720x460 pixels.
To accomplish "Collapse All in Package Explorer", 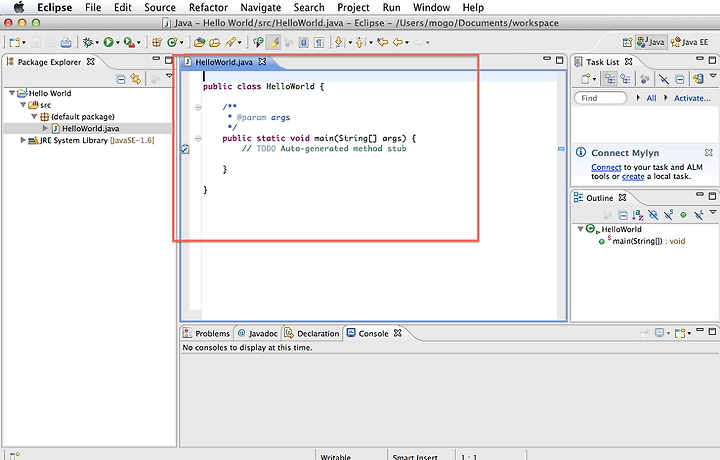I will coord(121,79).
